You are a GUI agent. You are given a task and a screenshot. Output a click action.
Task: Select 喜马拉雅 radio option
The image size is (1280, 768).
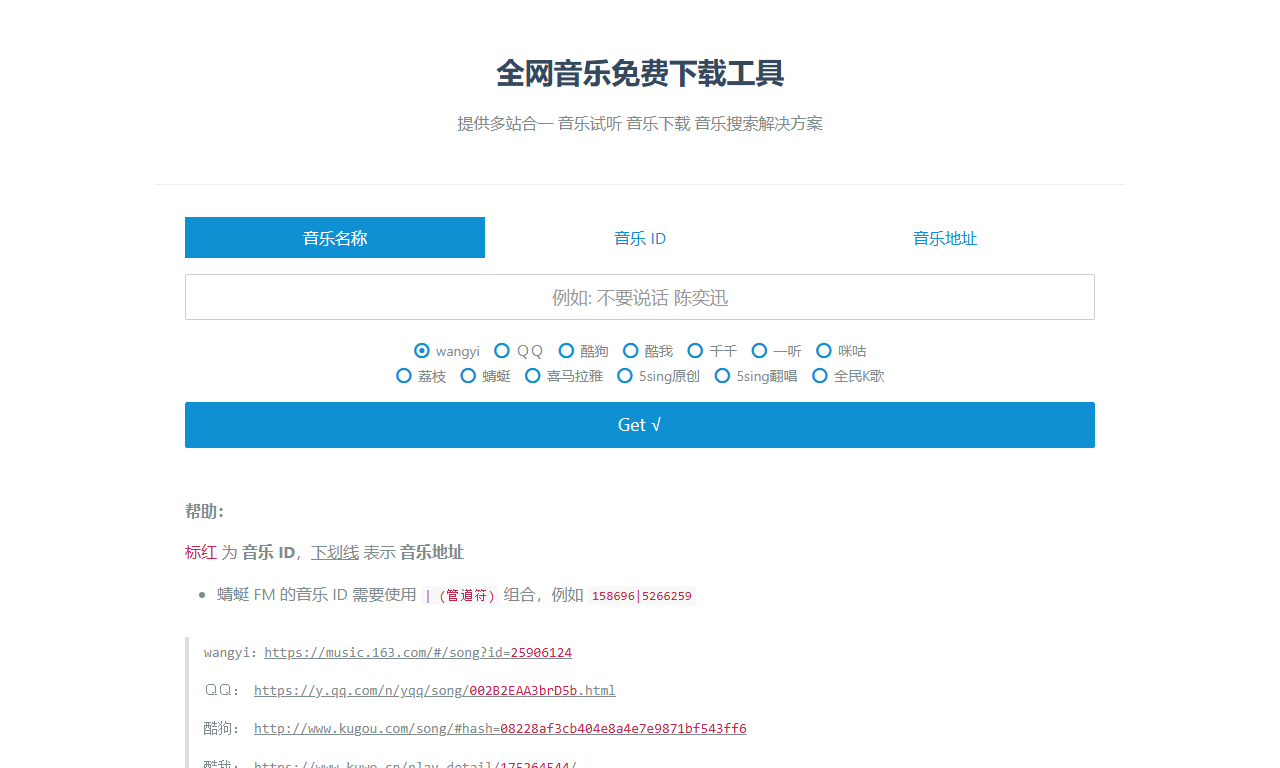pos(564,376)
